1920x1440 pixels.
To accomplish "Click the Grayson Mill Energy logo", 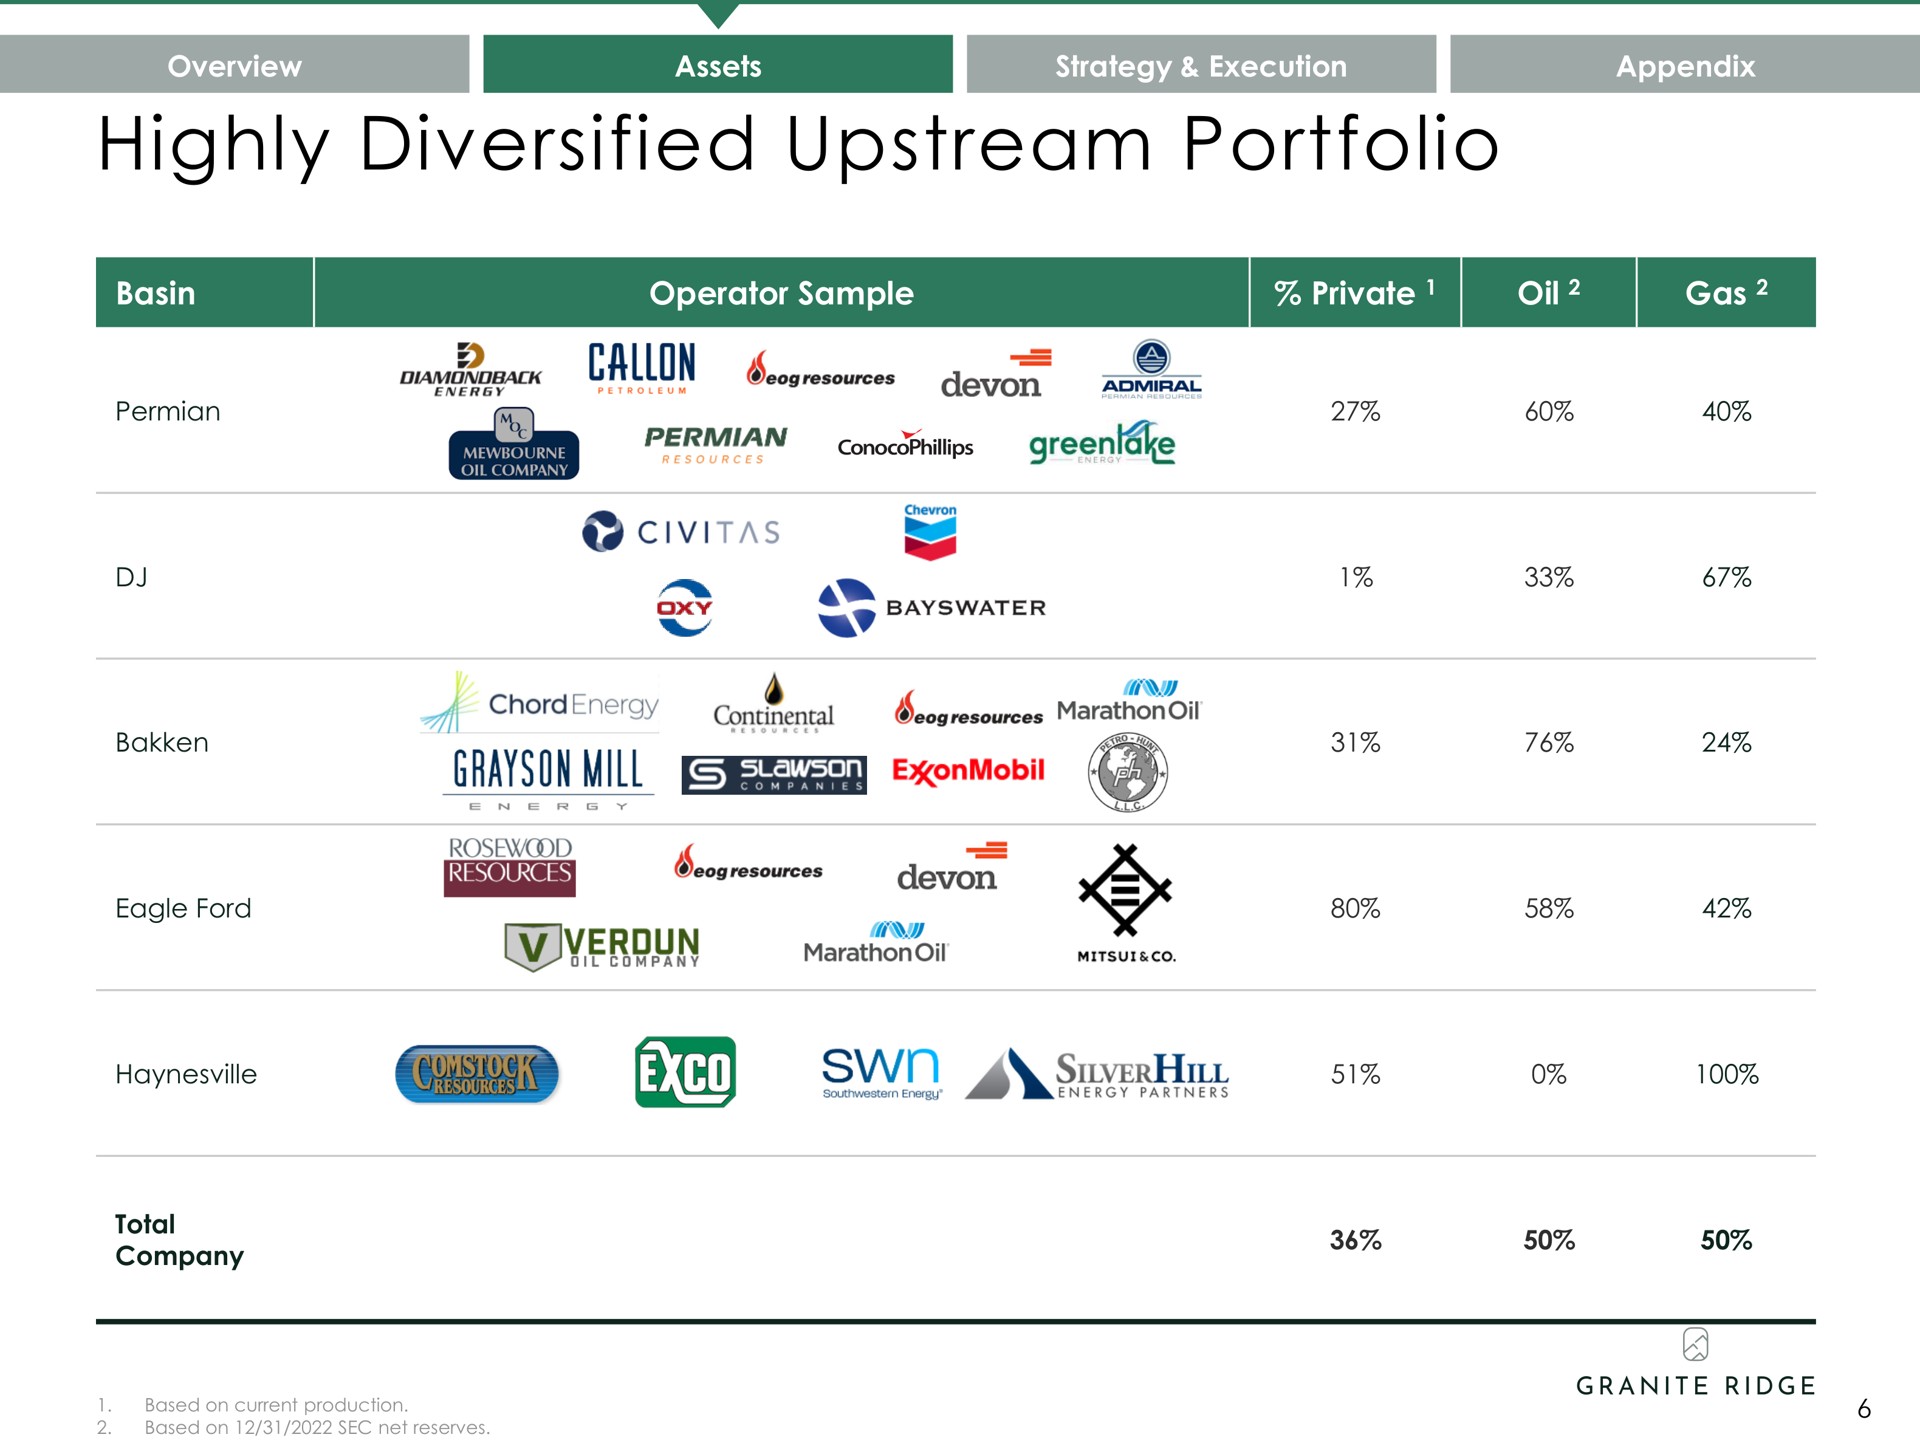I will (548, 779).
